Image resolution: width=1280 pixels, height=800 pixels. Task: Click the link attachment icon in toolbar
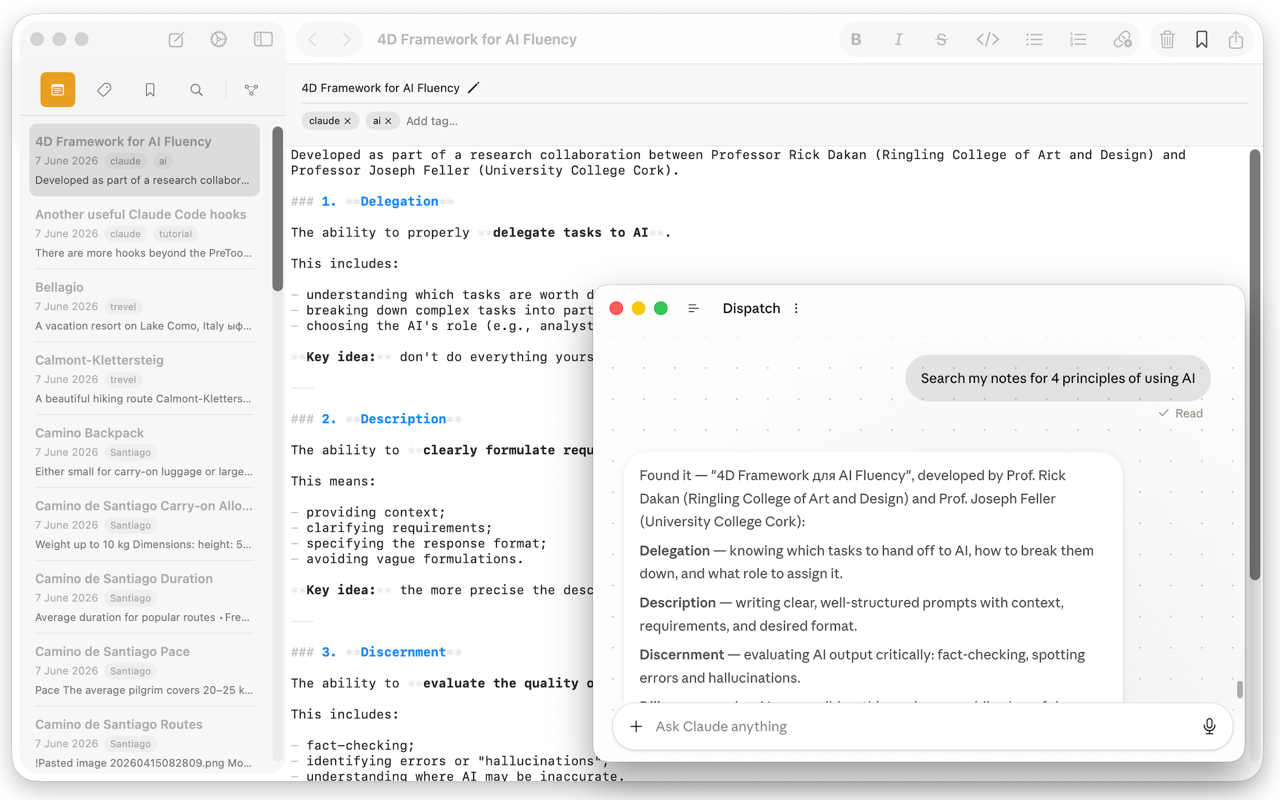click(x=1122, y=40)
